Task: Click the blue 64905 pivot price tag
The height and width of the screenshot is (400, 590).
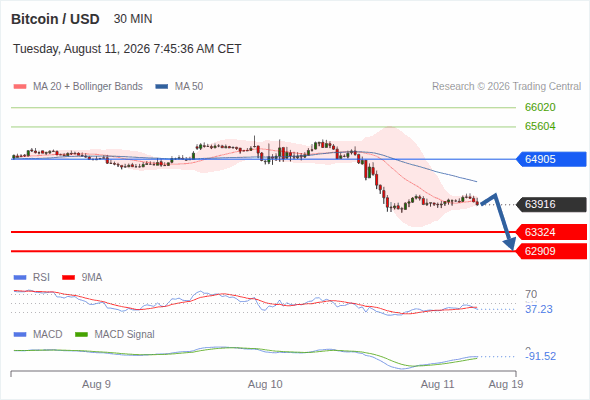Action: [x=551, y=159]
